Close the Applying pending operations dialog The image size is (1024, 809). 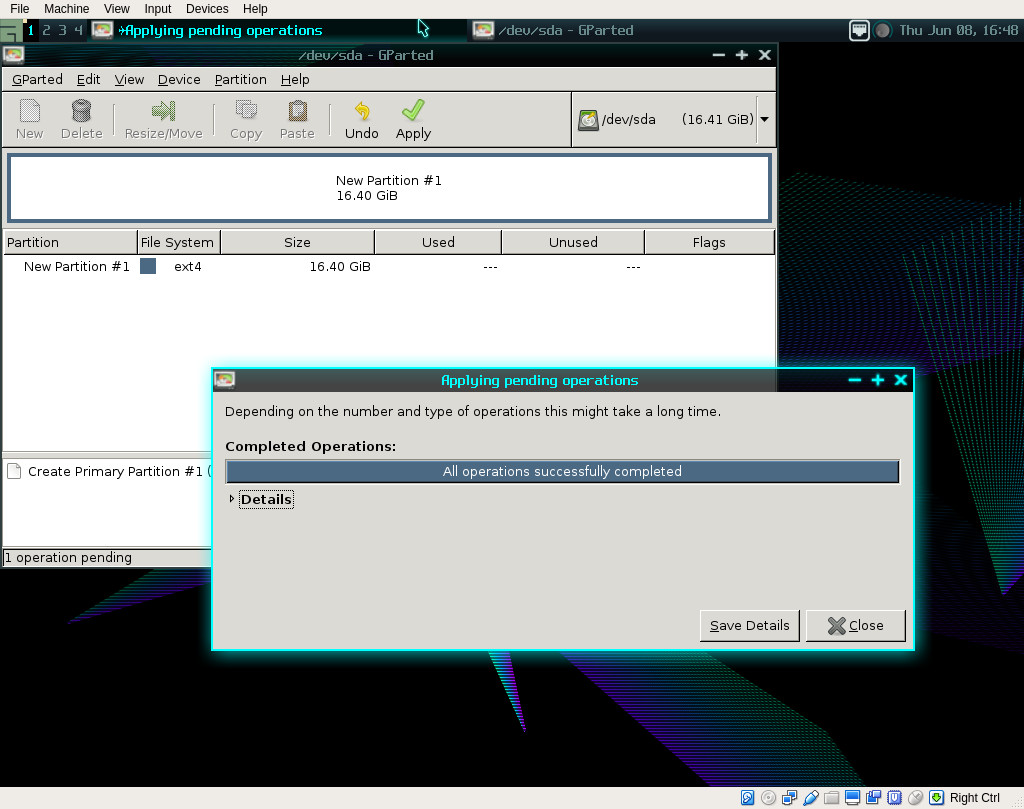(x=855, y=625)
